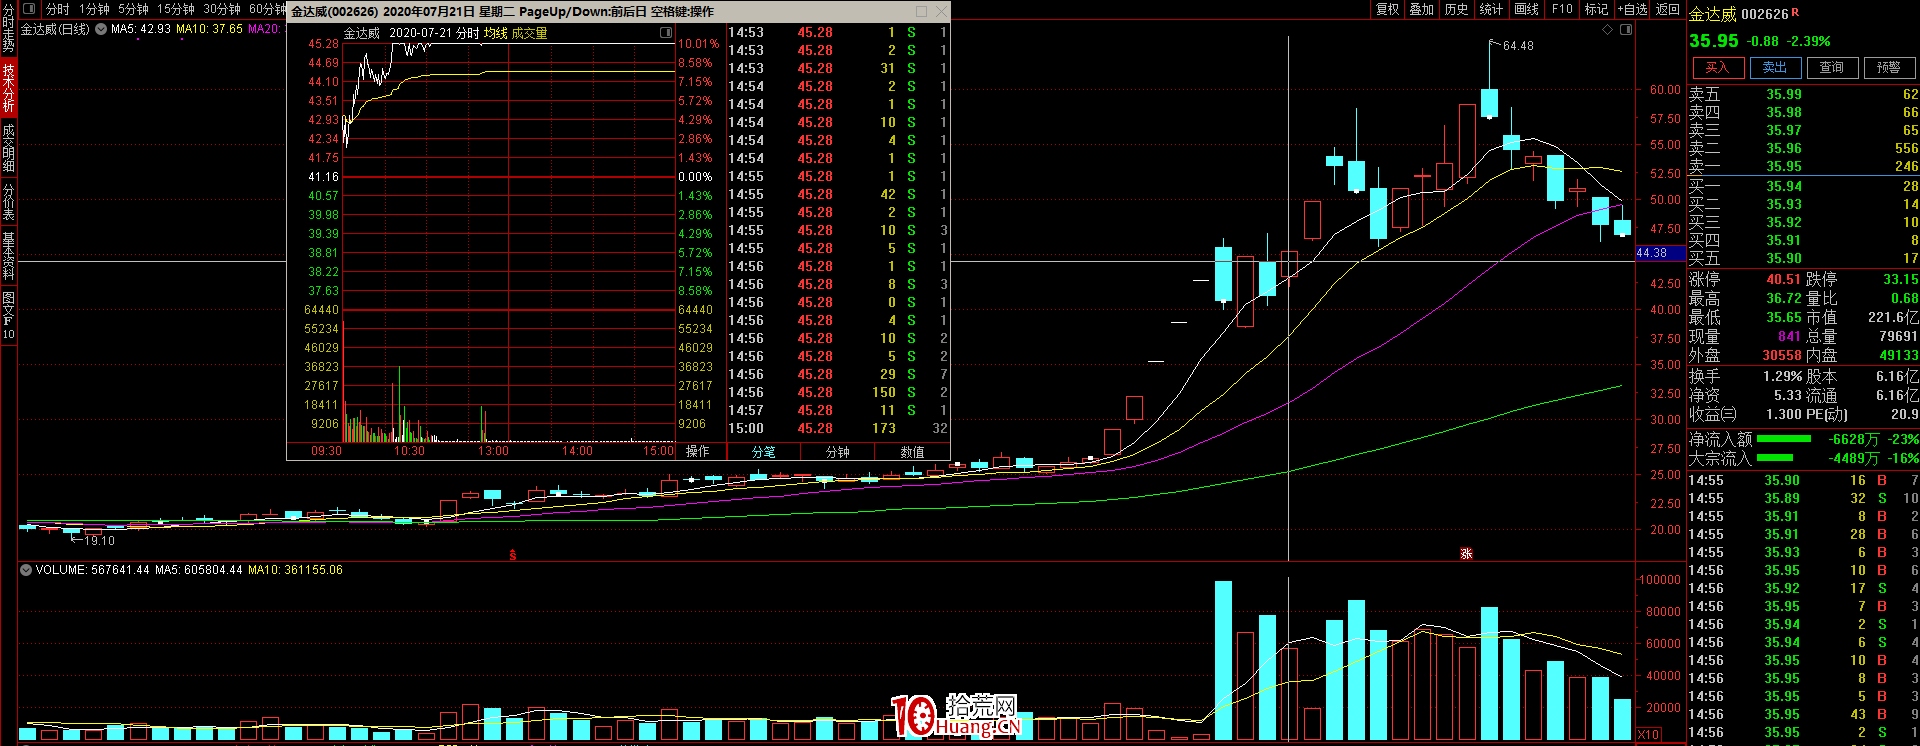The image size is (1920, 746).
Task: Click the blue 卖出 sell button
Action: click(x=1775, y=68)
